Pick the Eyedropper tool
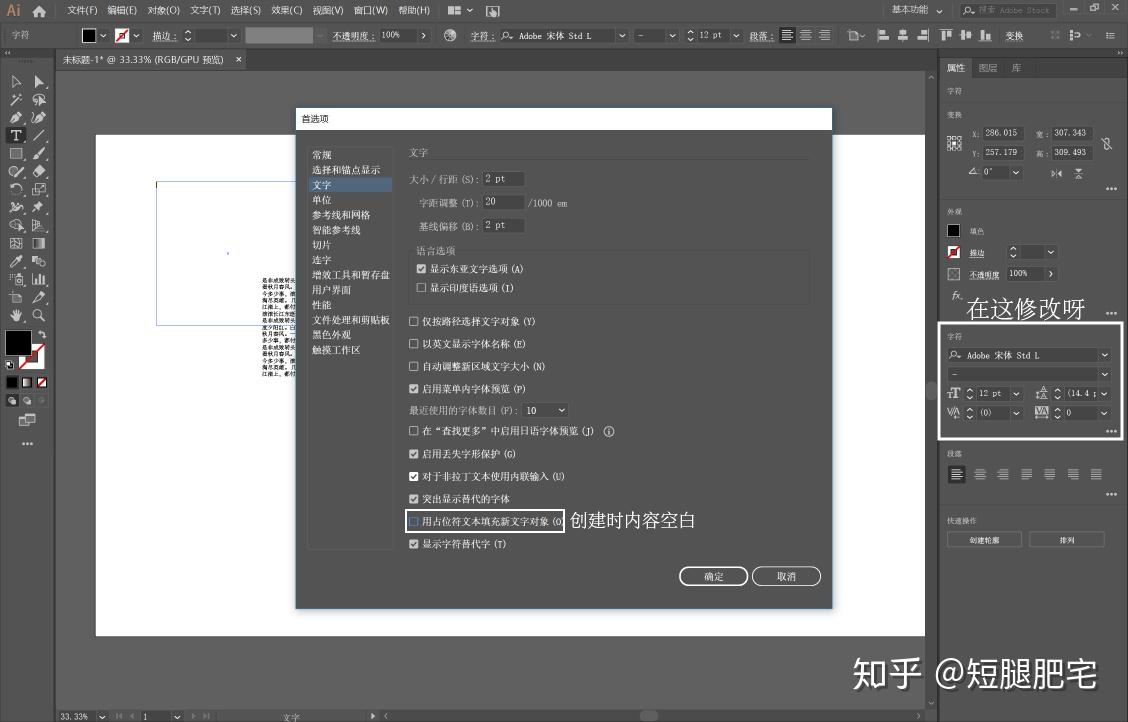Image resolution: width=1128 pixels, height=722 pixels. pos(16,261)
